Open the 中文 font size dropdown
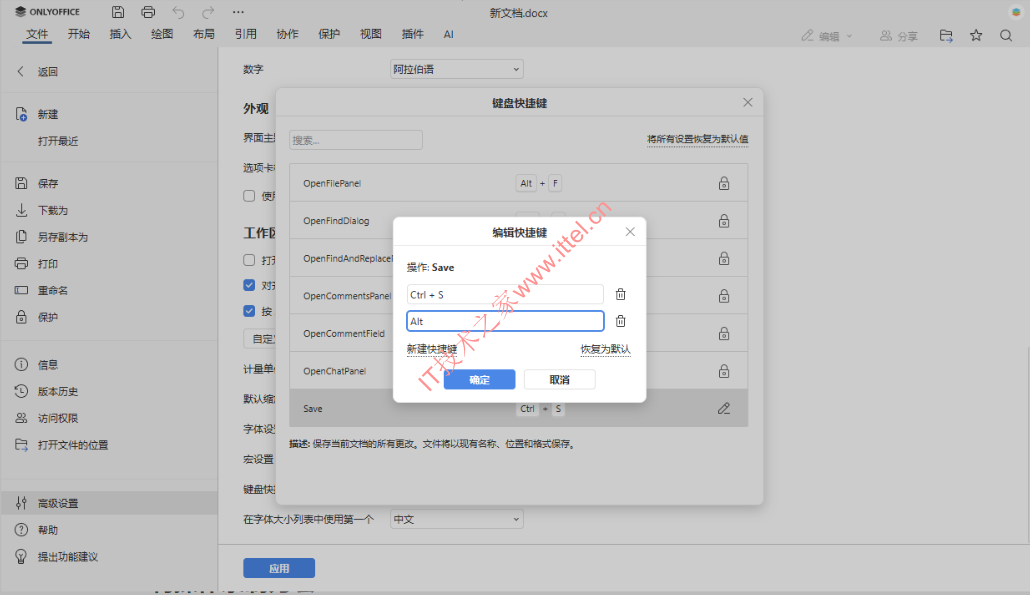The image size is (1030, 595). [x=456, y=520]
